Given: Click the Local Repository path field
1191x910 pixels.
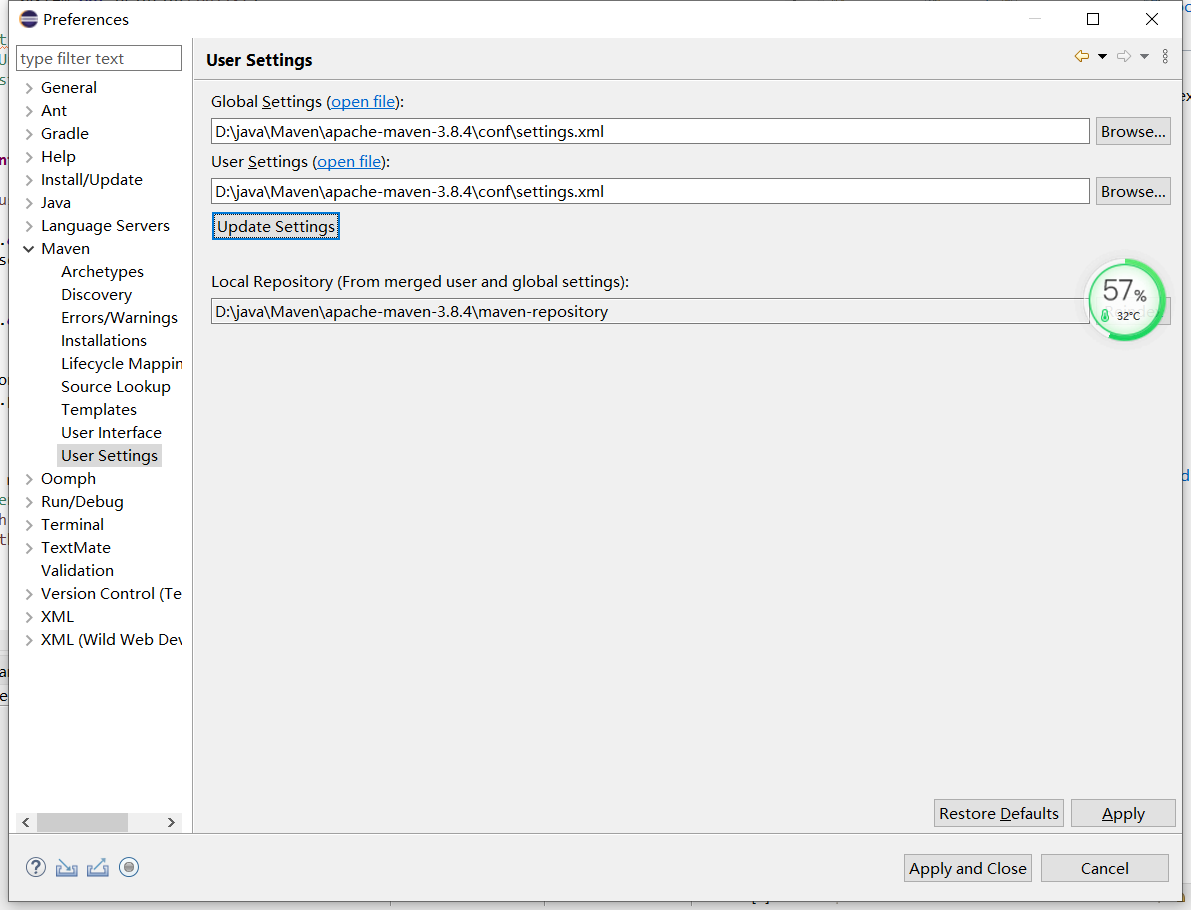Looking at the screenshot, I should (x=650, y=311).
